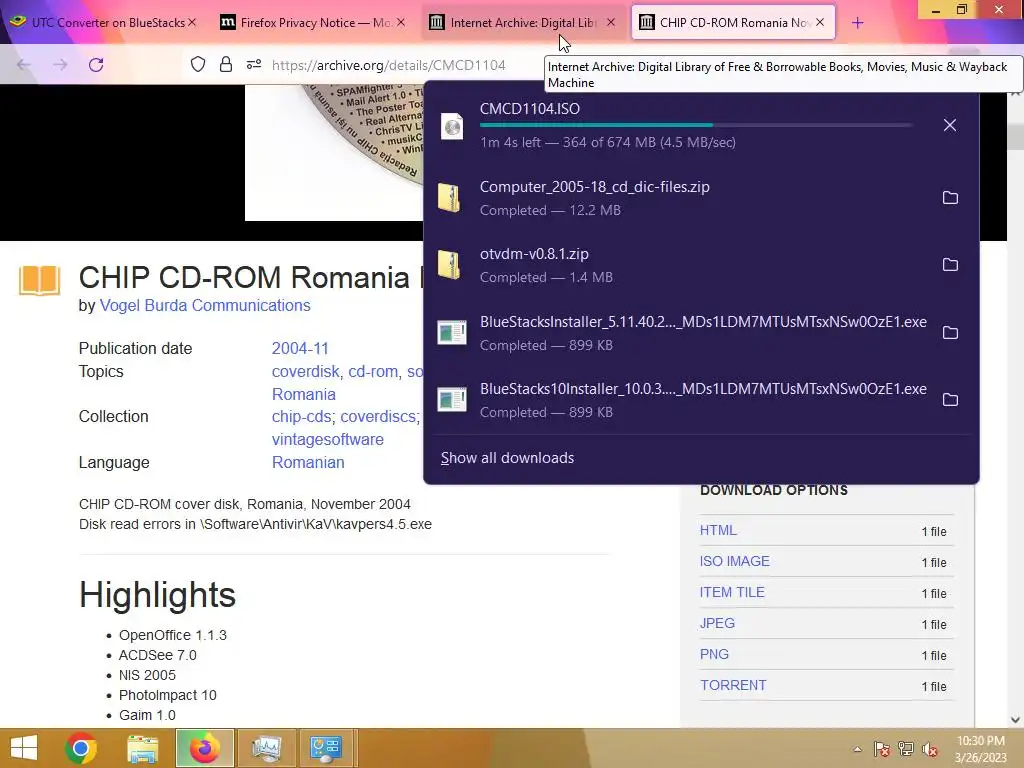Download the ITEM TILE option
Screen dimensions: 1024x768
click(x=732, y=592)
